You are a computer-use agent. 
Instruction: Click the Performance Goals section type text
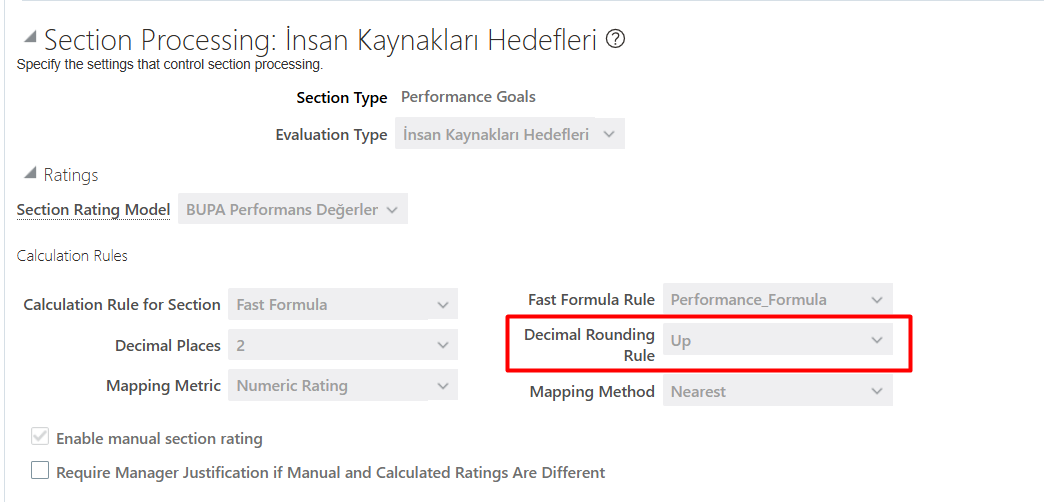tap(468, 97)
